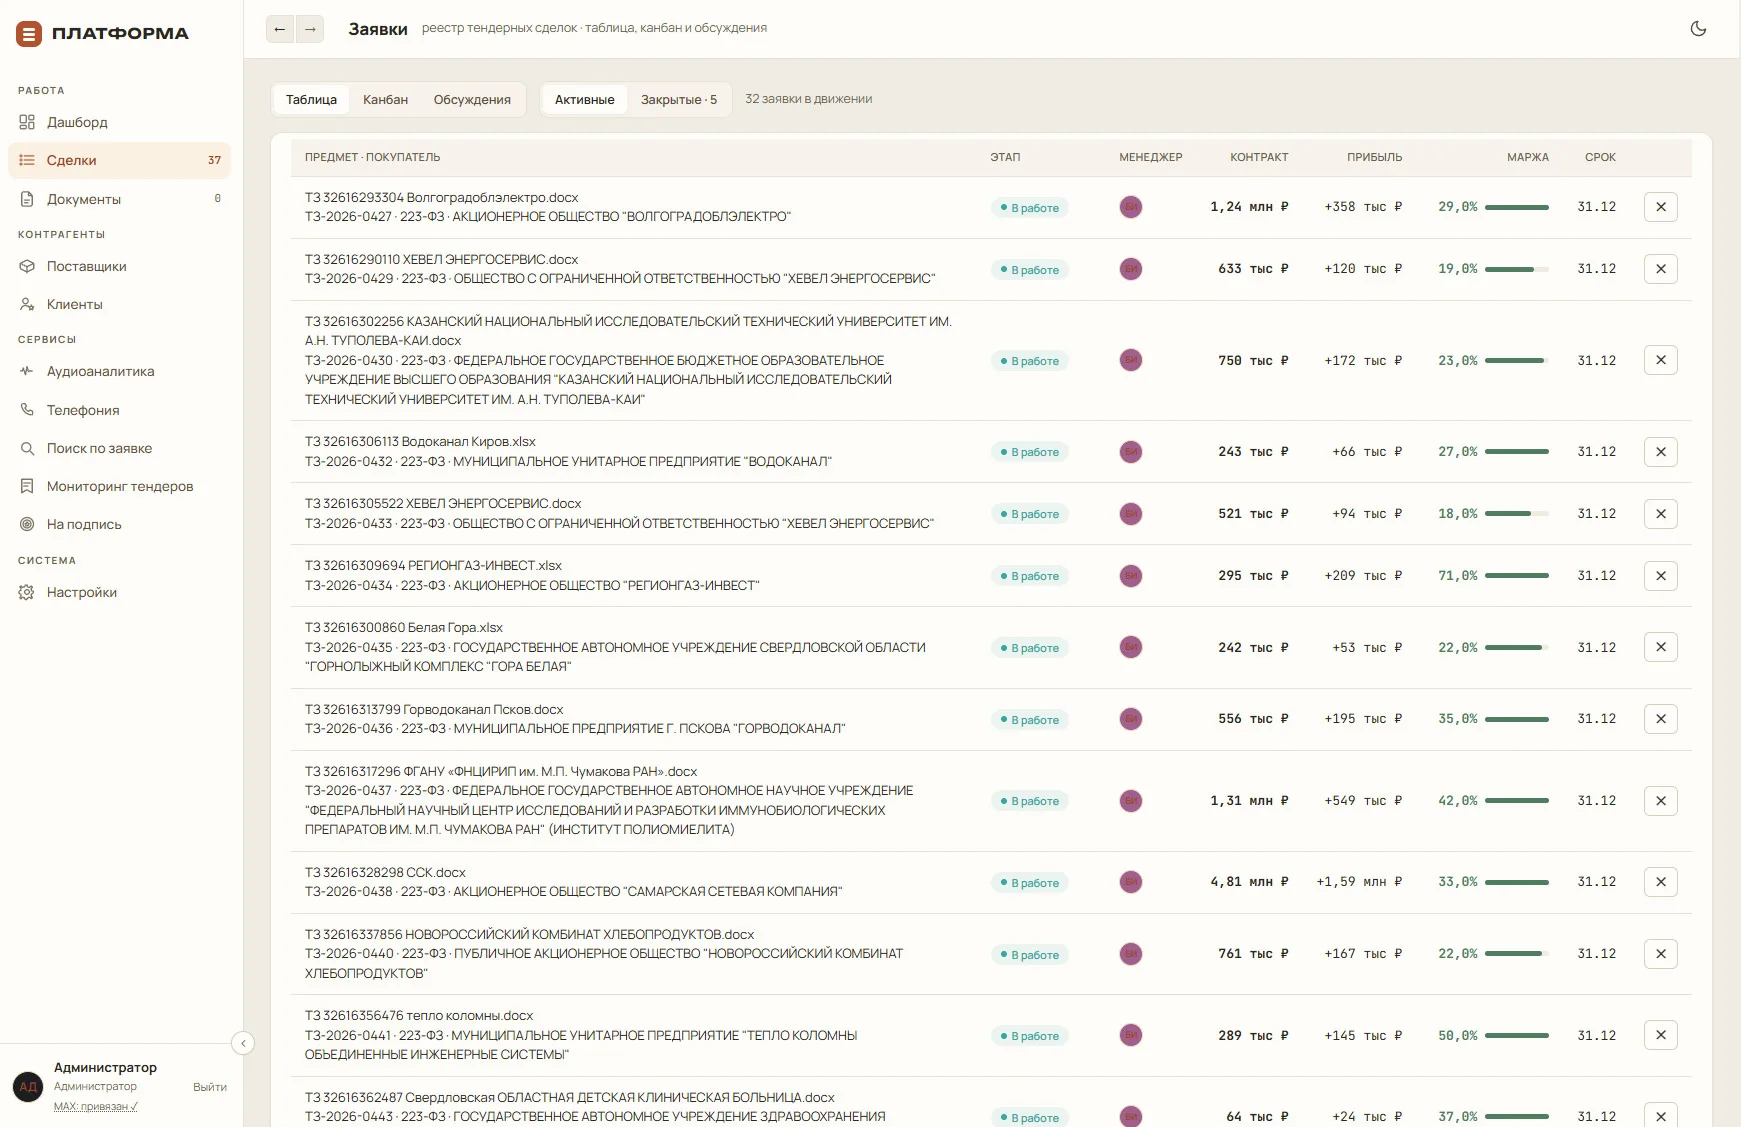Image resolution: width=1741 pixels, height=1127 pixels.
Task: Open Сделки in the sidebar
Action: point(119,160)
